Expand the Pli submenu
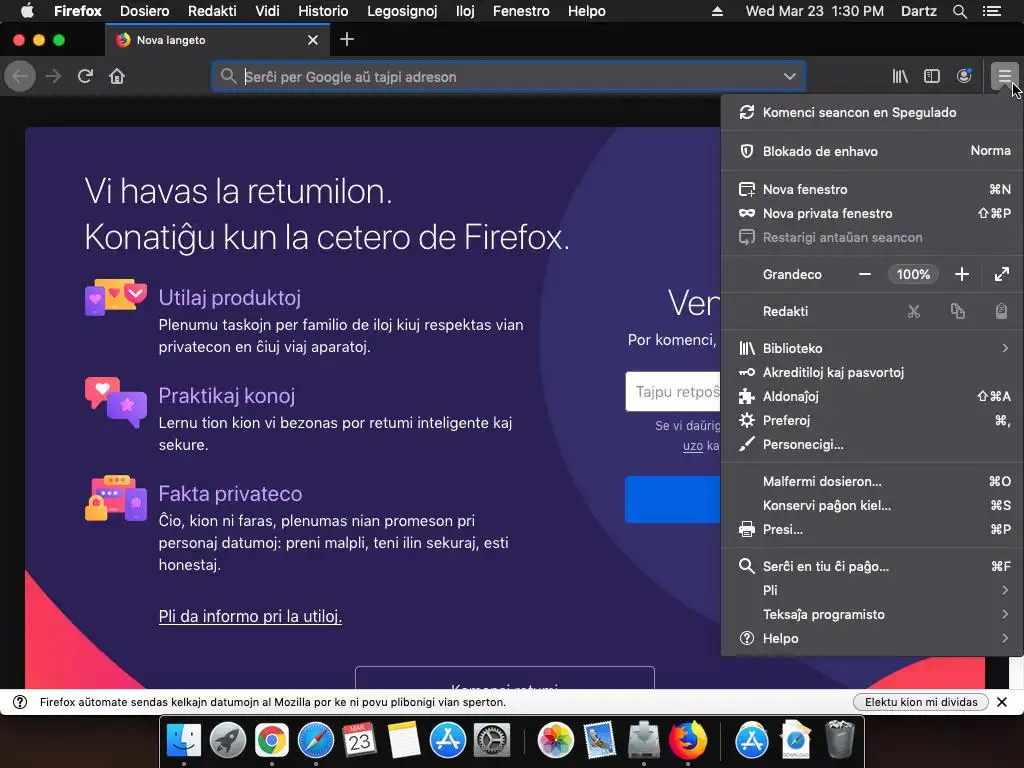1024x768 pixels. (x=872, y=590)
